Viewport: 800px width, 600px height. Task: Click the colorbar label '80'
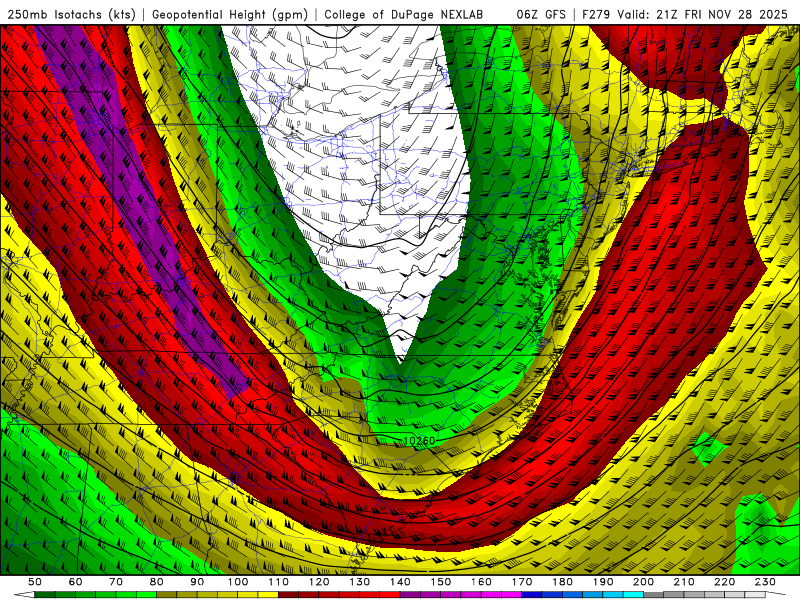156,582
